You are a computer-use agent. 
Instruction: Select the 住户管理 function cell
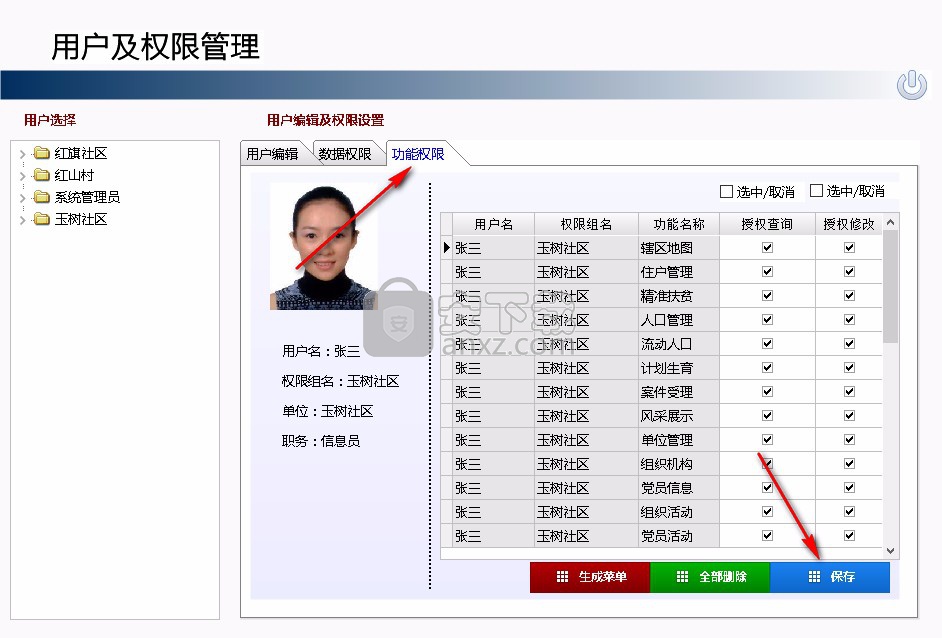tap(678, 272)
